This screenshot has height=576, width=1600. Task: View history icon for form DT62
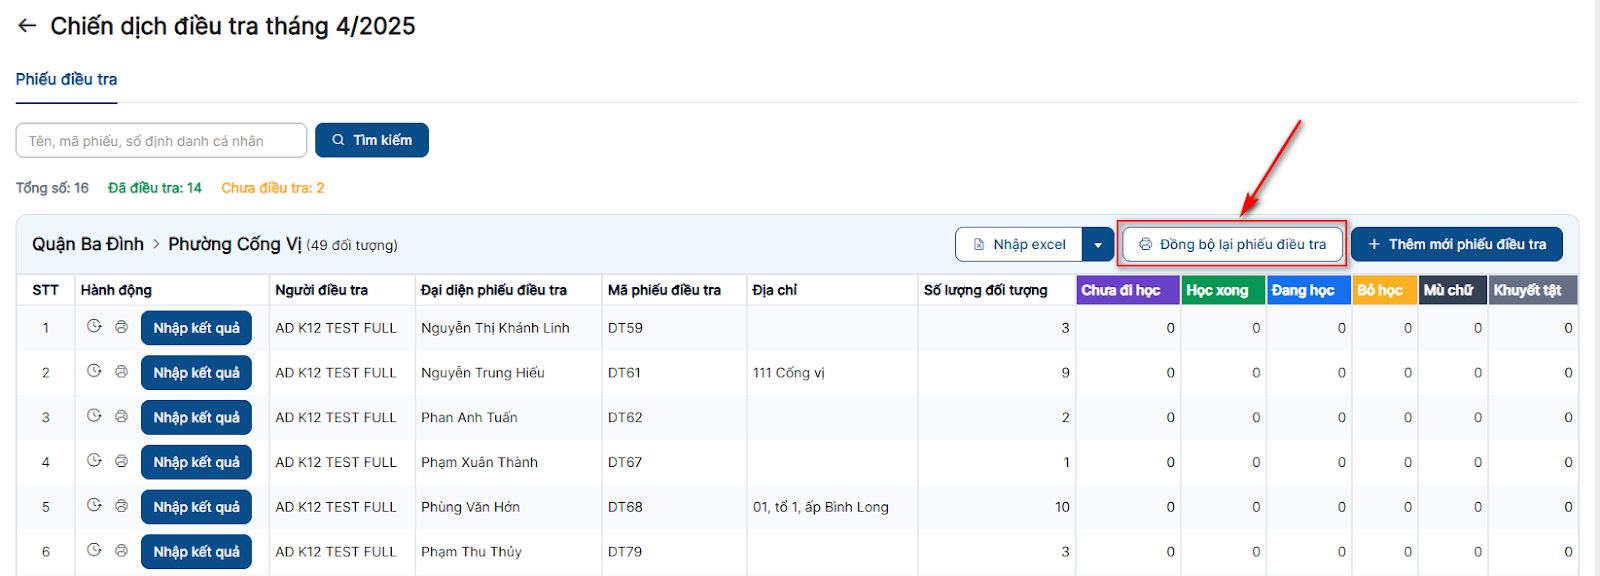94,416
